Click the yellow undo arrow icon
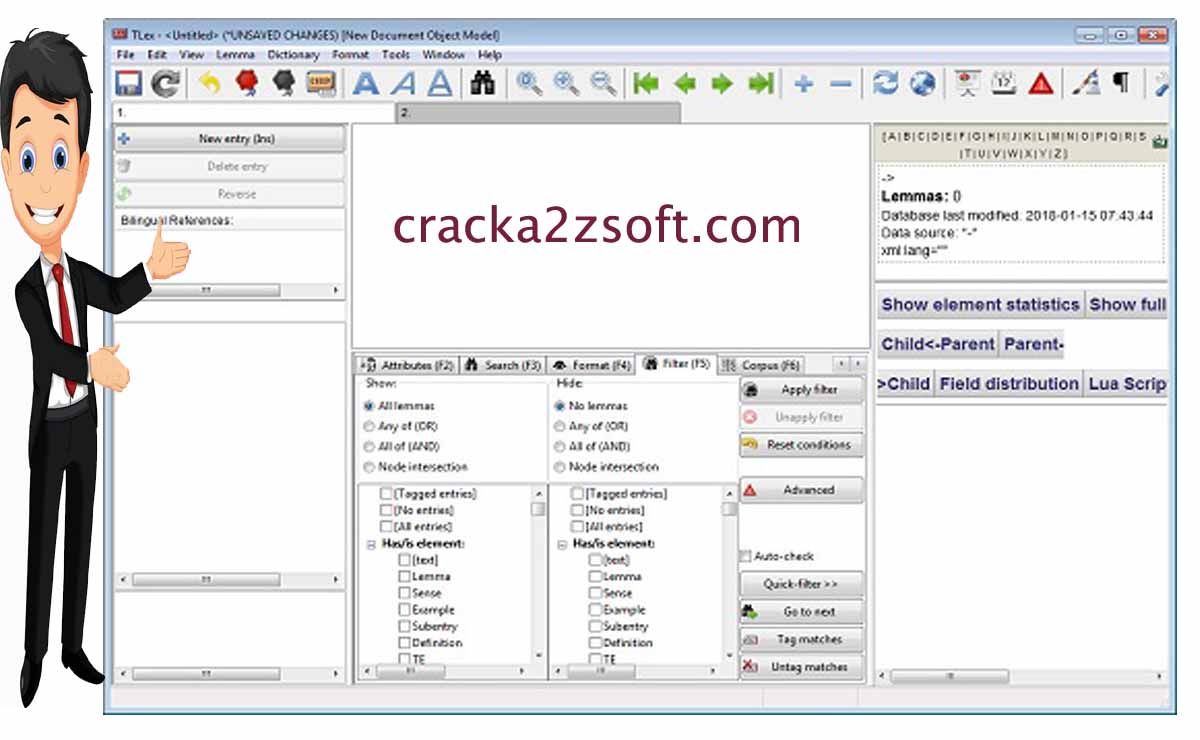Screen dimensions: 1200x740 point(209,83)
